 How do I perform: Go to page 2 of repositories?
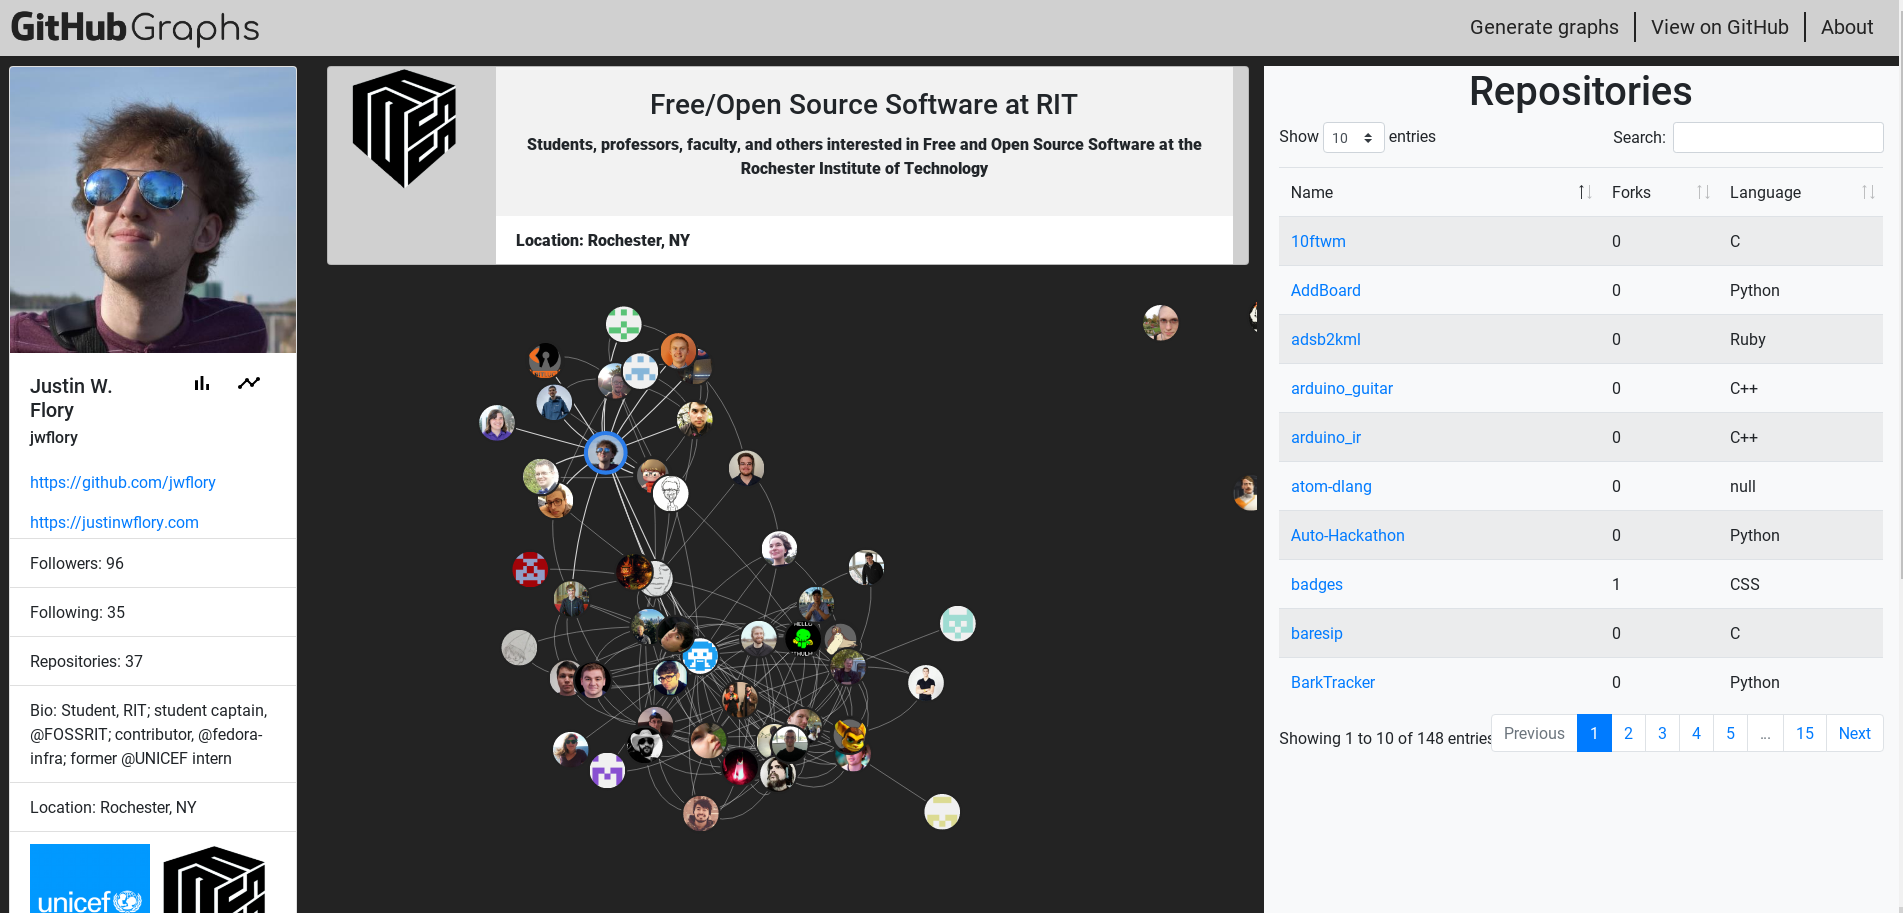(1628, 733)
